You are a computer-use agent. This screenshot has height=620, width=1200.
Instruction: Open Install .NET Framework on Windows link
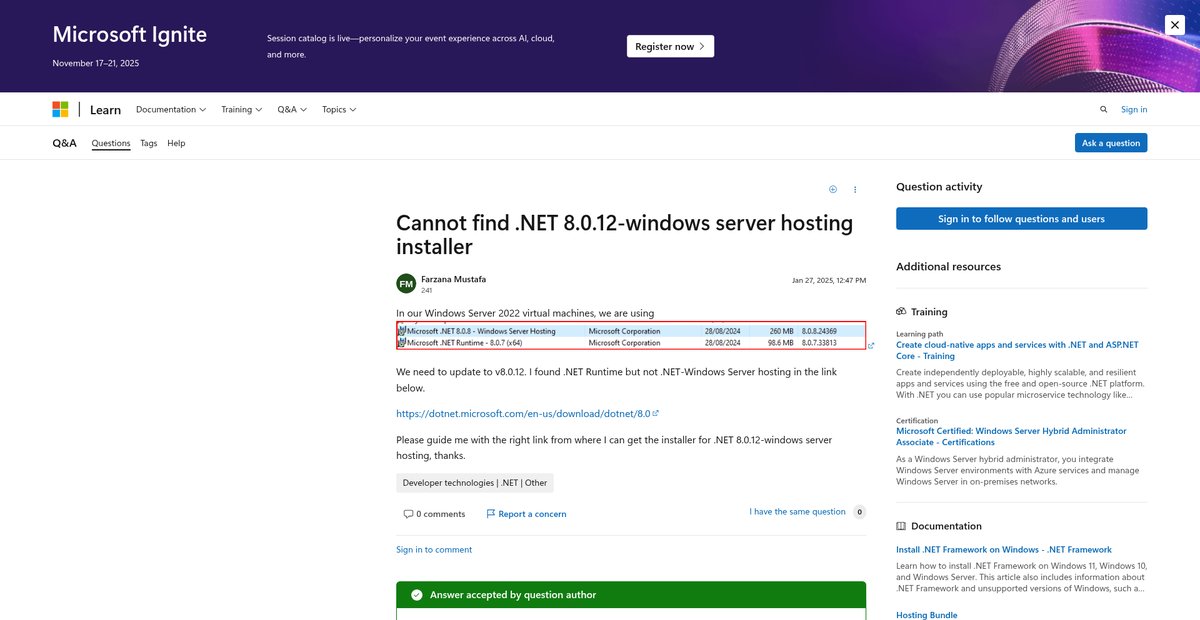pyautogui.click(x=1004, y=550)
